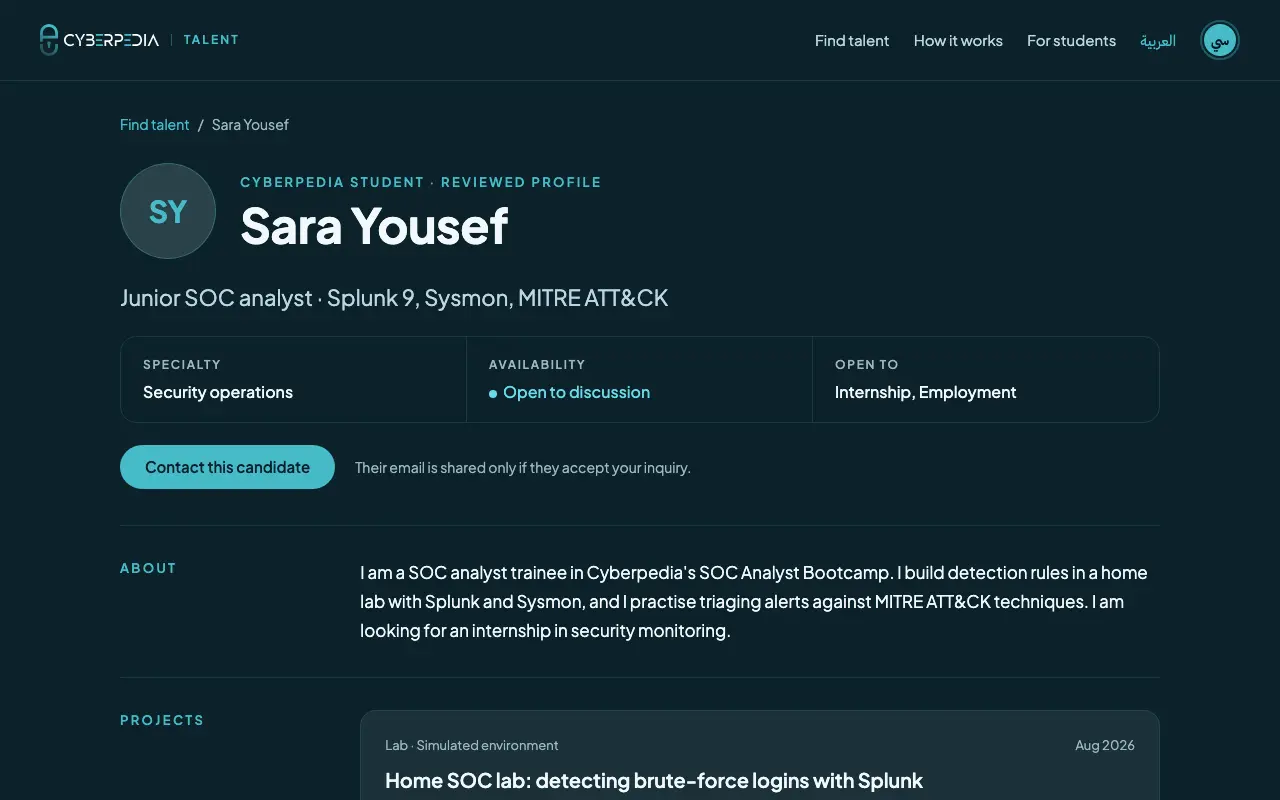Click the CYBERPEDIA wordmark text
This screenshot has width=1280, height=800.
point(111,40)
